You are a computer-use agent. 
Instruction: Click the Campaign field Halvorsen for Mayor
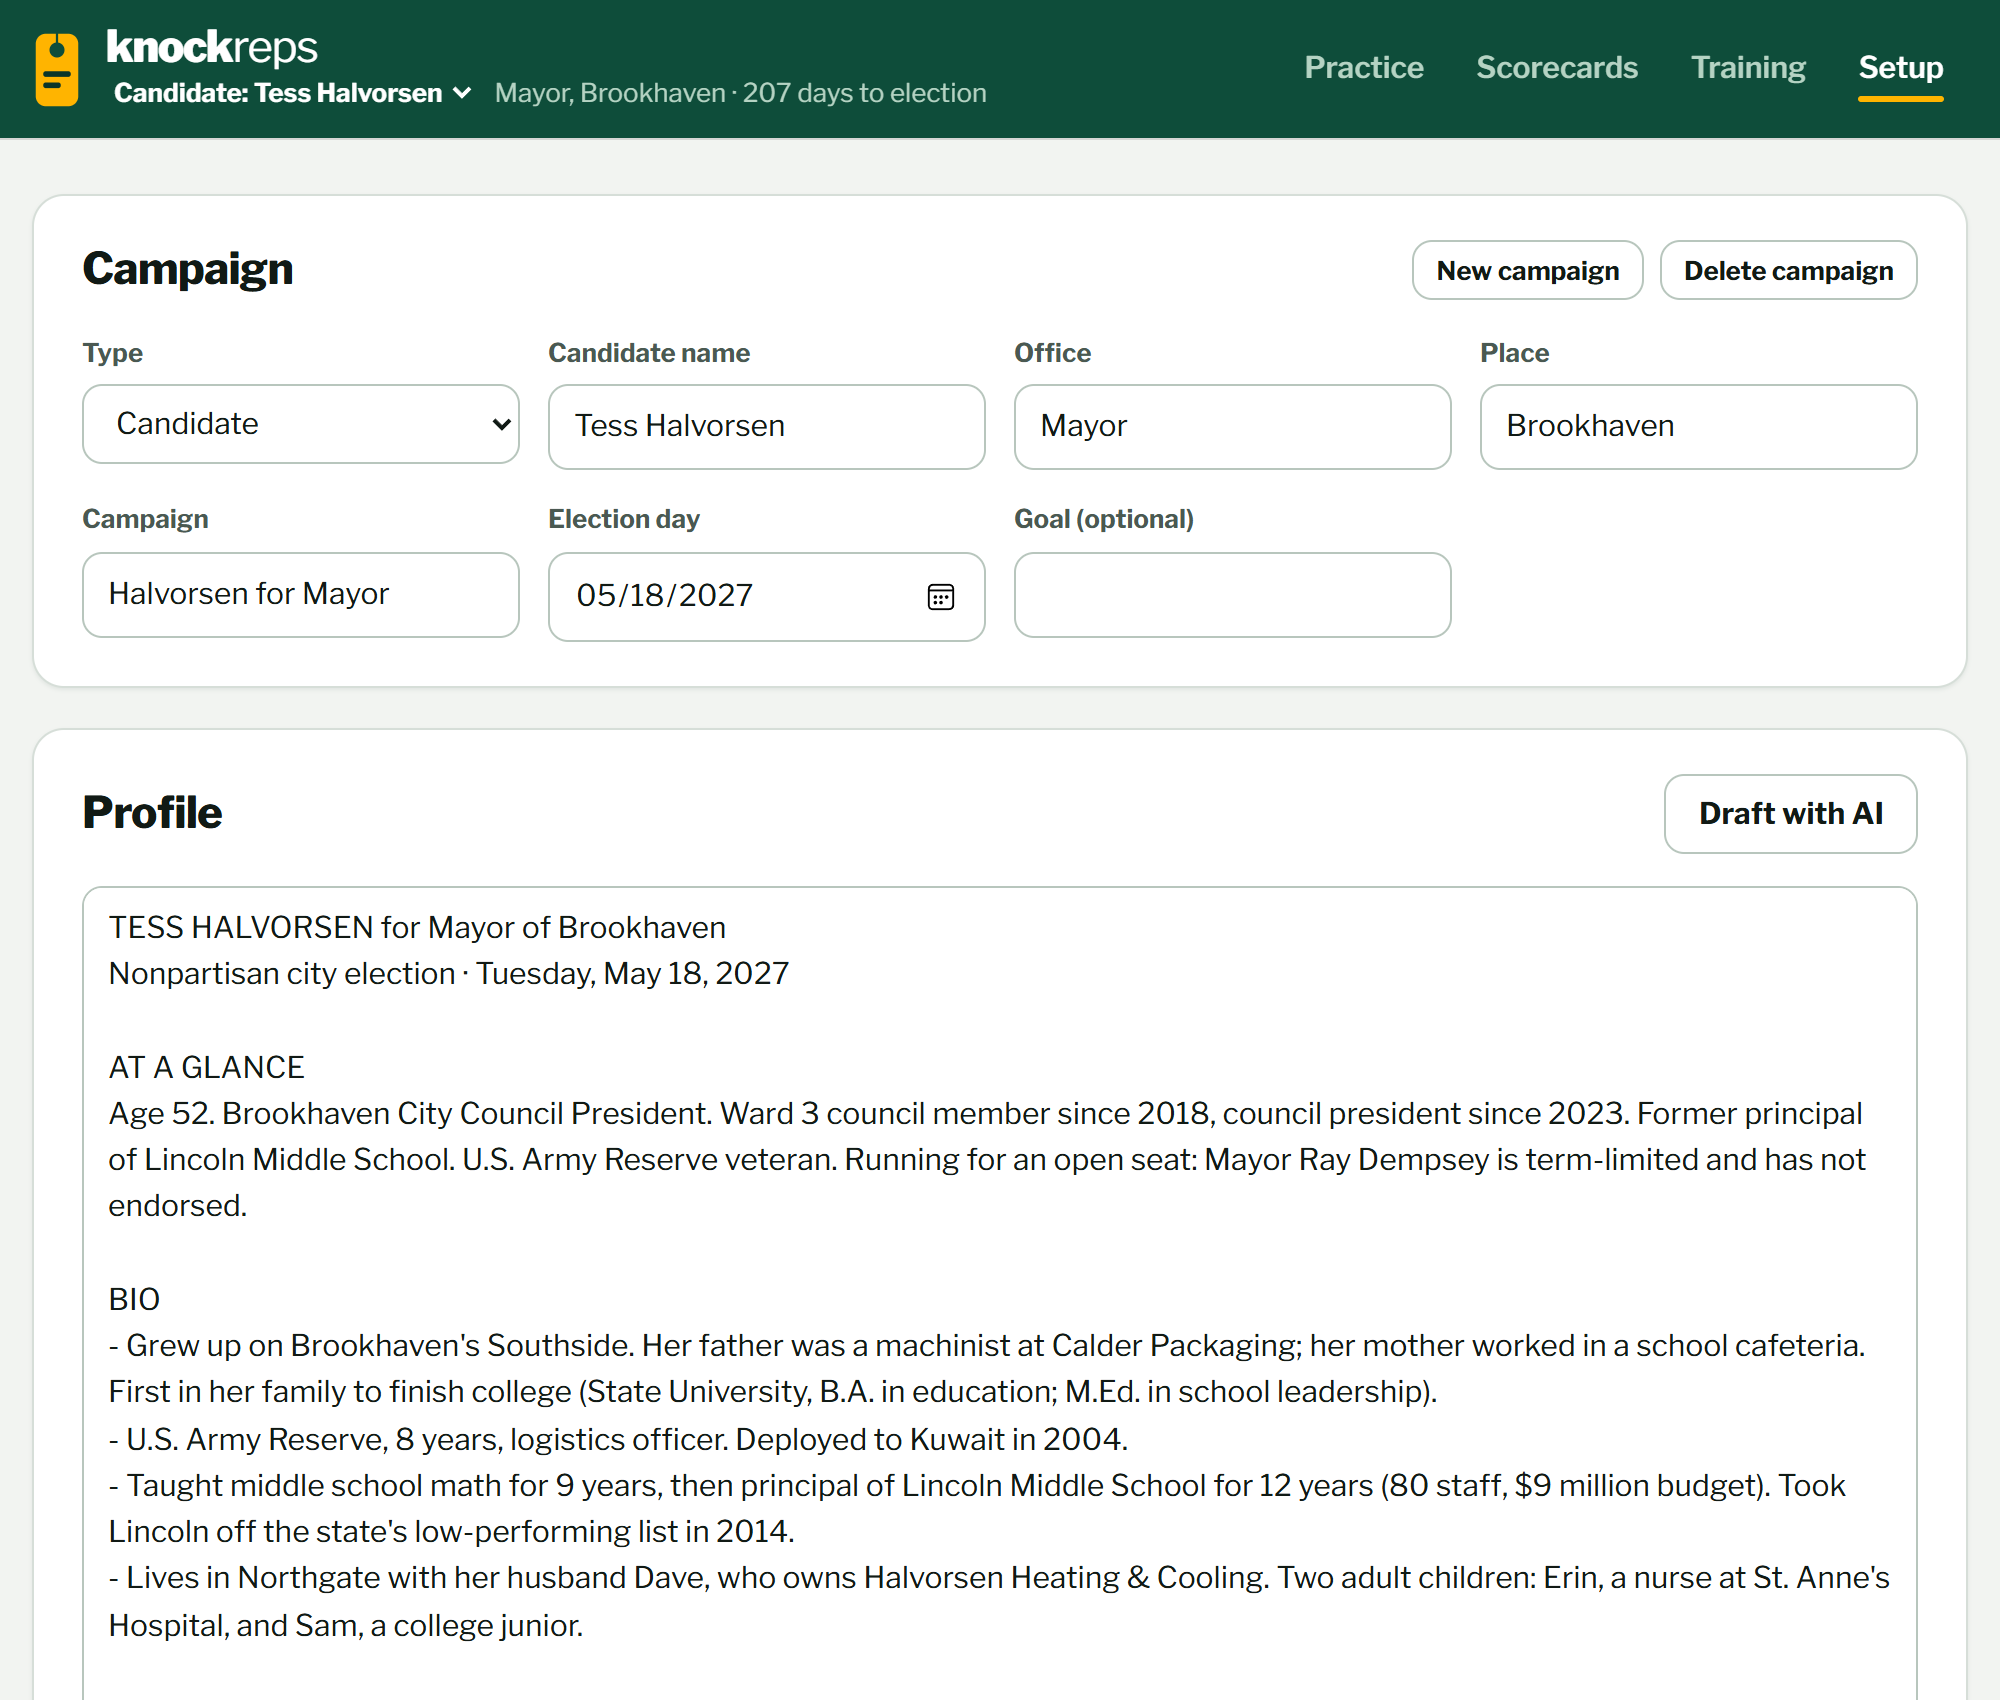click(301, 595)
